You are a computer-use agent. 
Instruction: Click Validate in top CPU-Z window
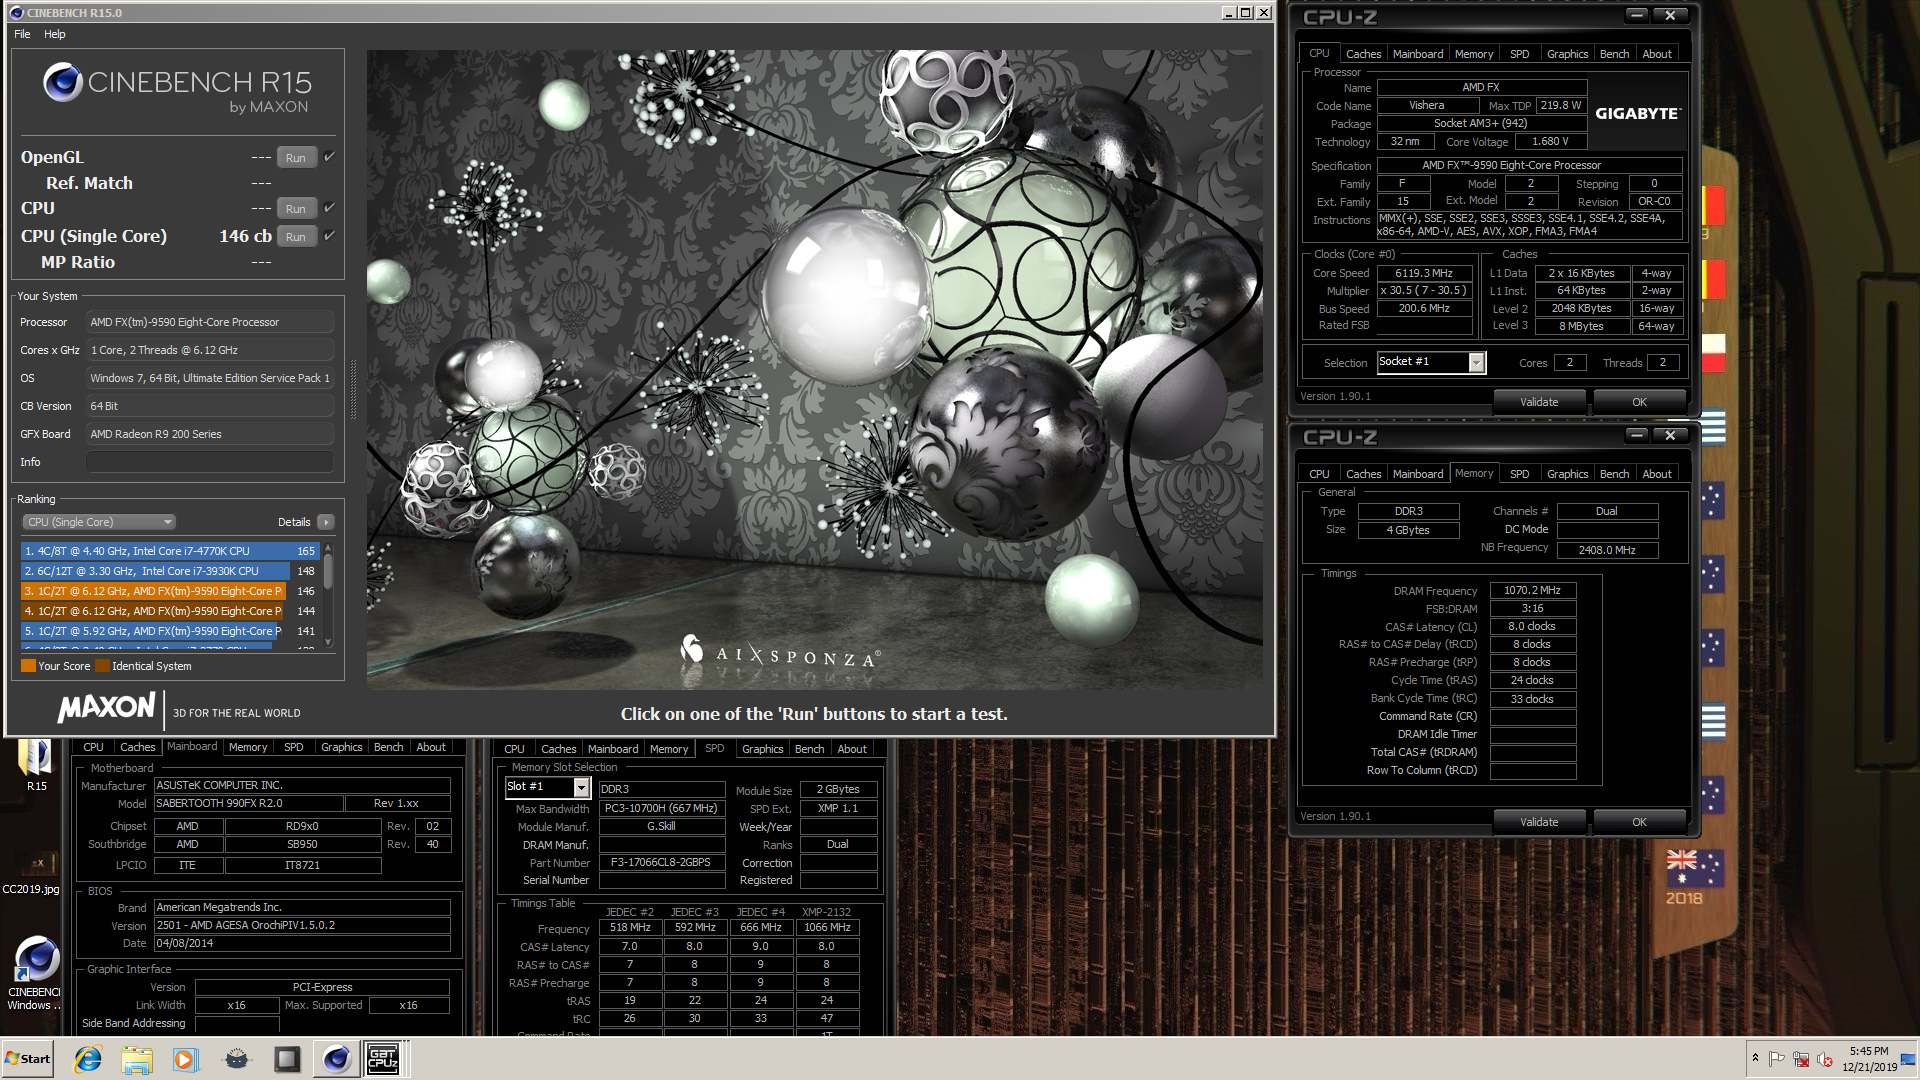coord(1539,402)
